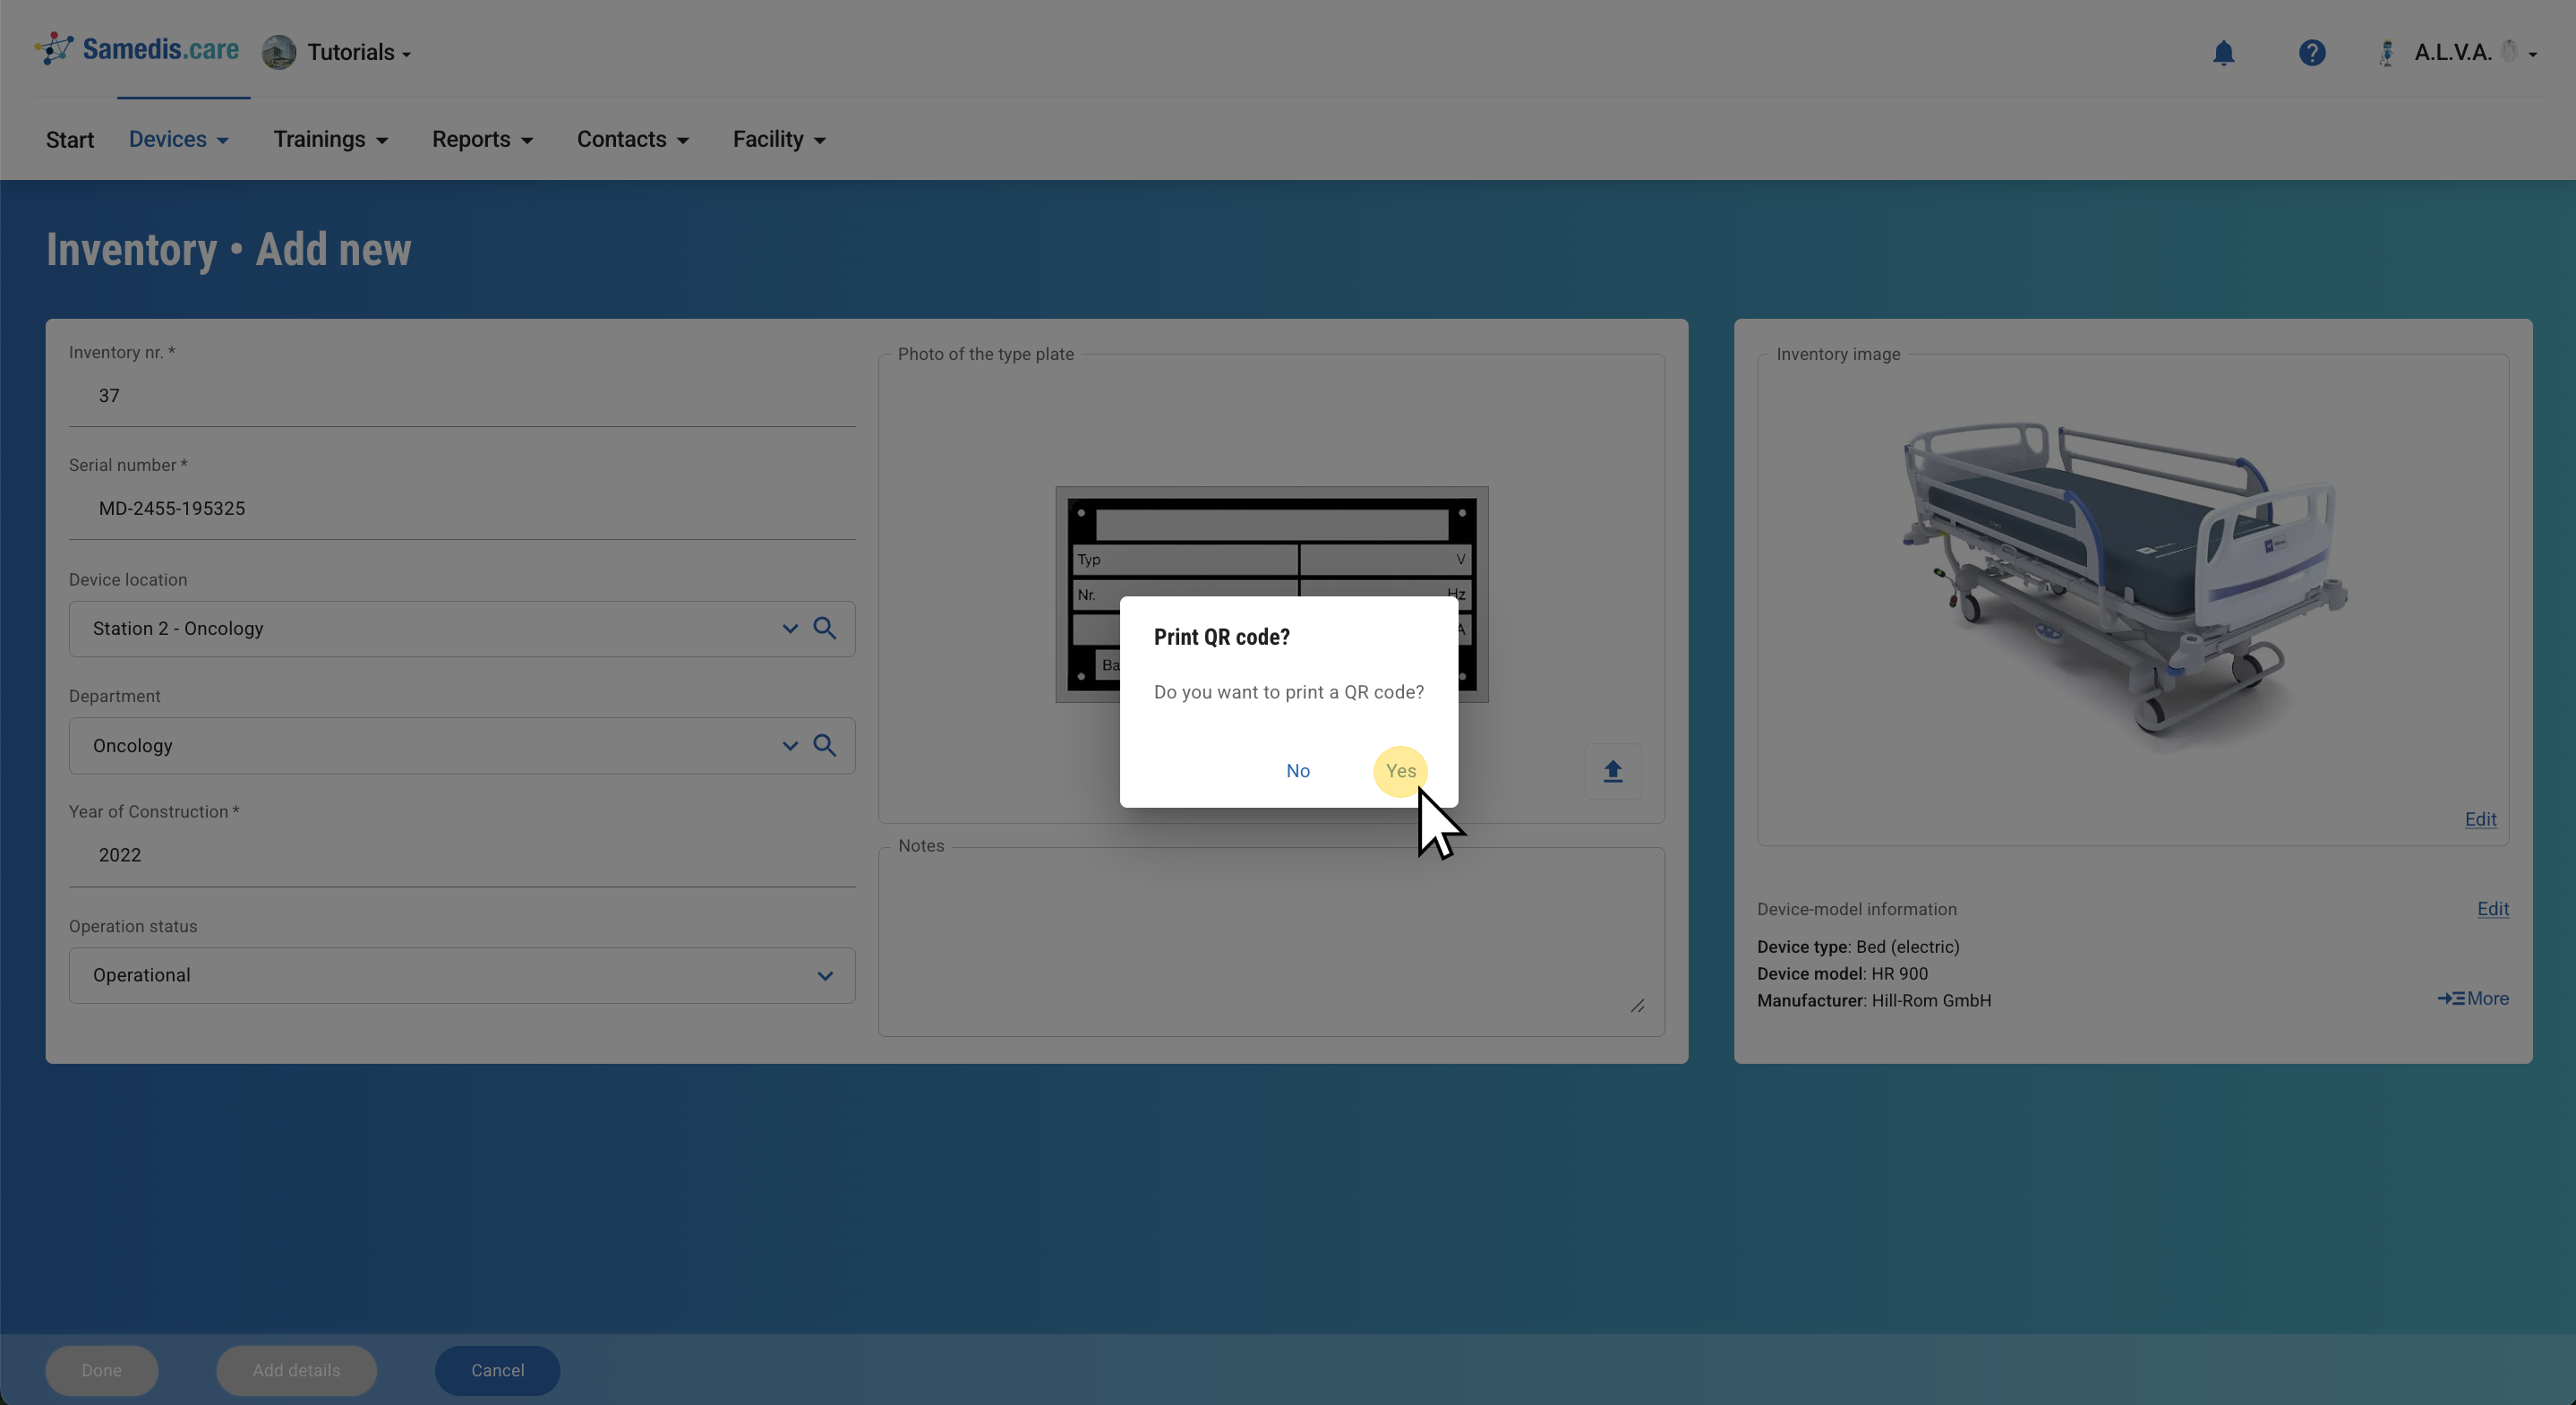Open the Reports menu
Viewport: 2576px width, 1405px height.
pos(482,139)
